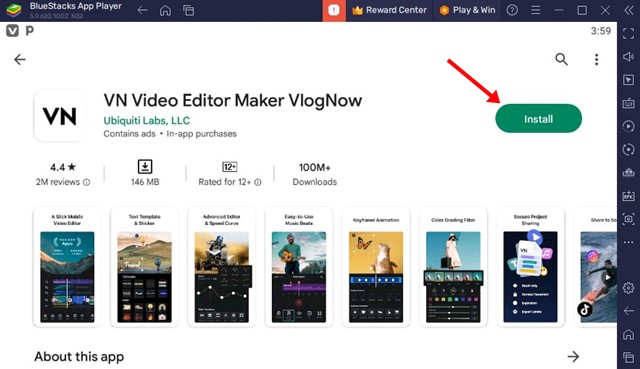Open BlueStacks help question mark
Screen dimensions: 640x369
(x=512, y=10)
